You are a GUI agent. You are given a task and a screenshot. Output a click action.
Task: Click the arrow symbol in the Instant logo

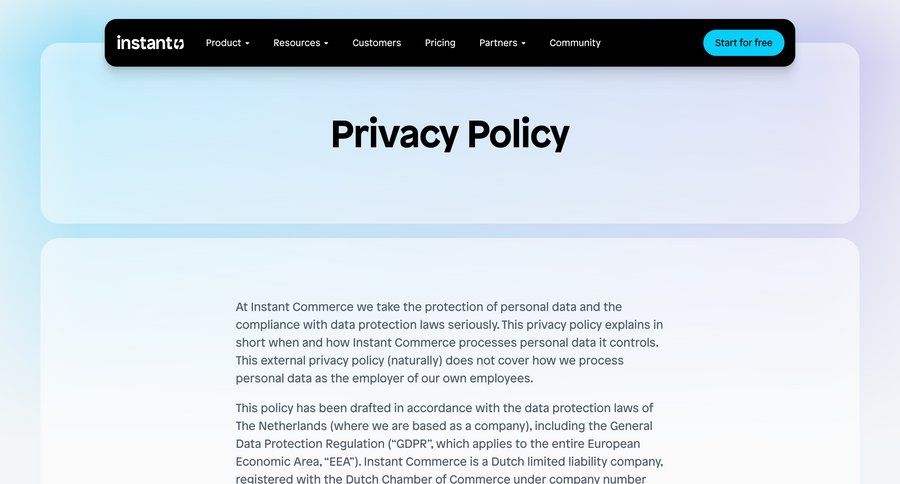179,43
